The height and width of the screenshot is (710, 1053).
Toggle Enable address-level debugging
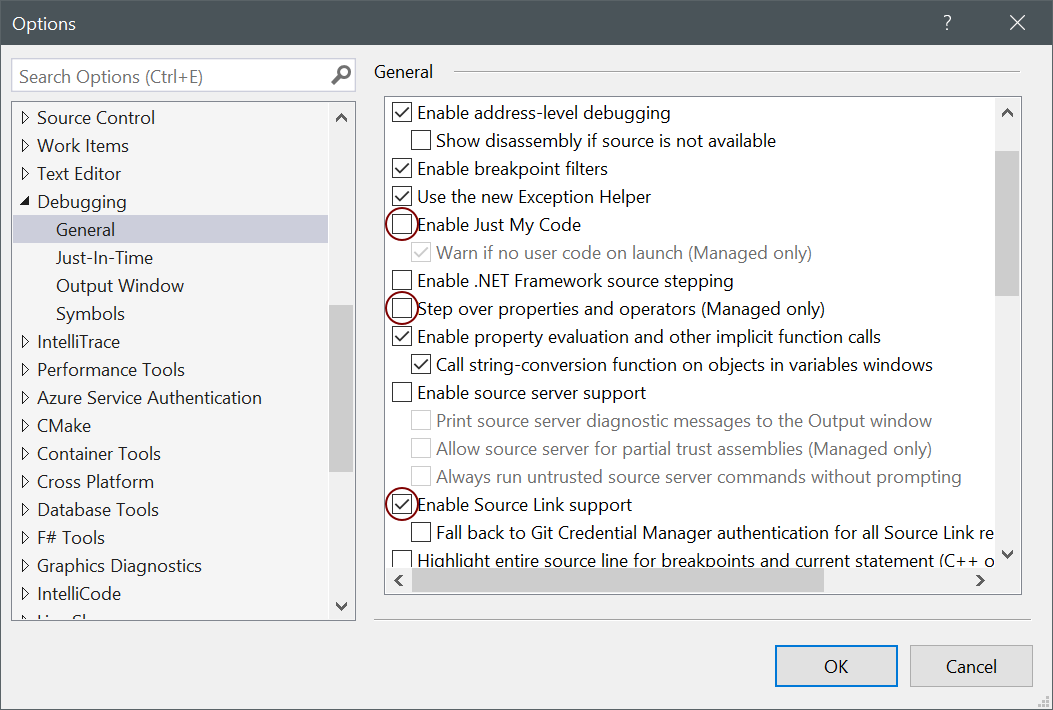click(402, 112)
